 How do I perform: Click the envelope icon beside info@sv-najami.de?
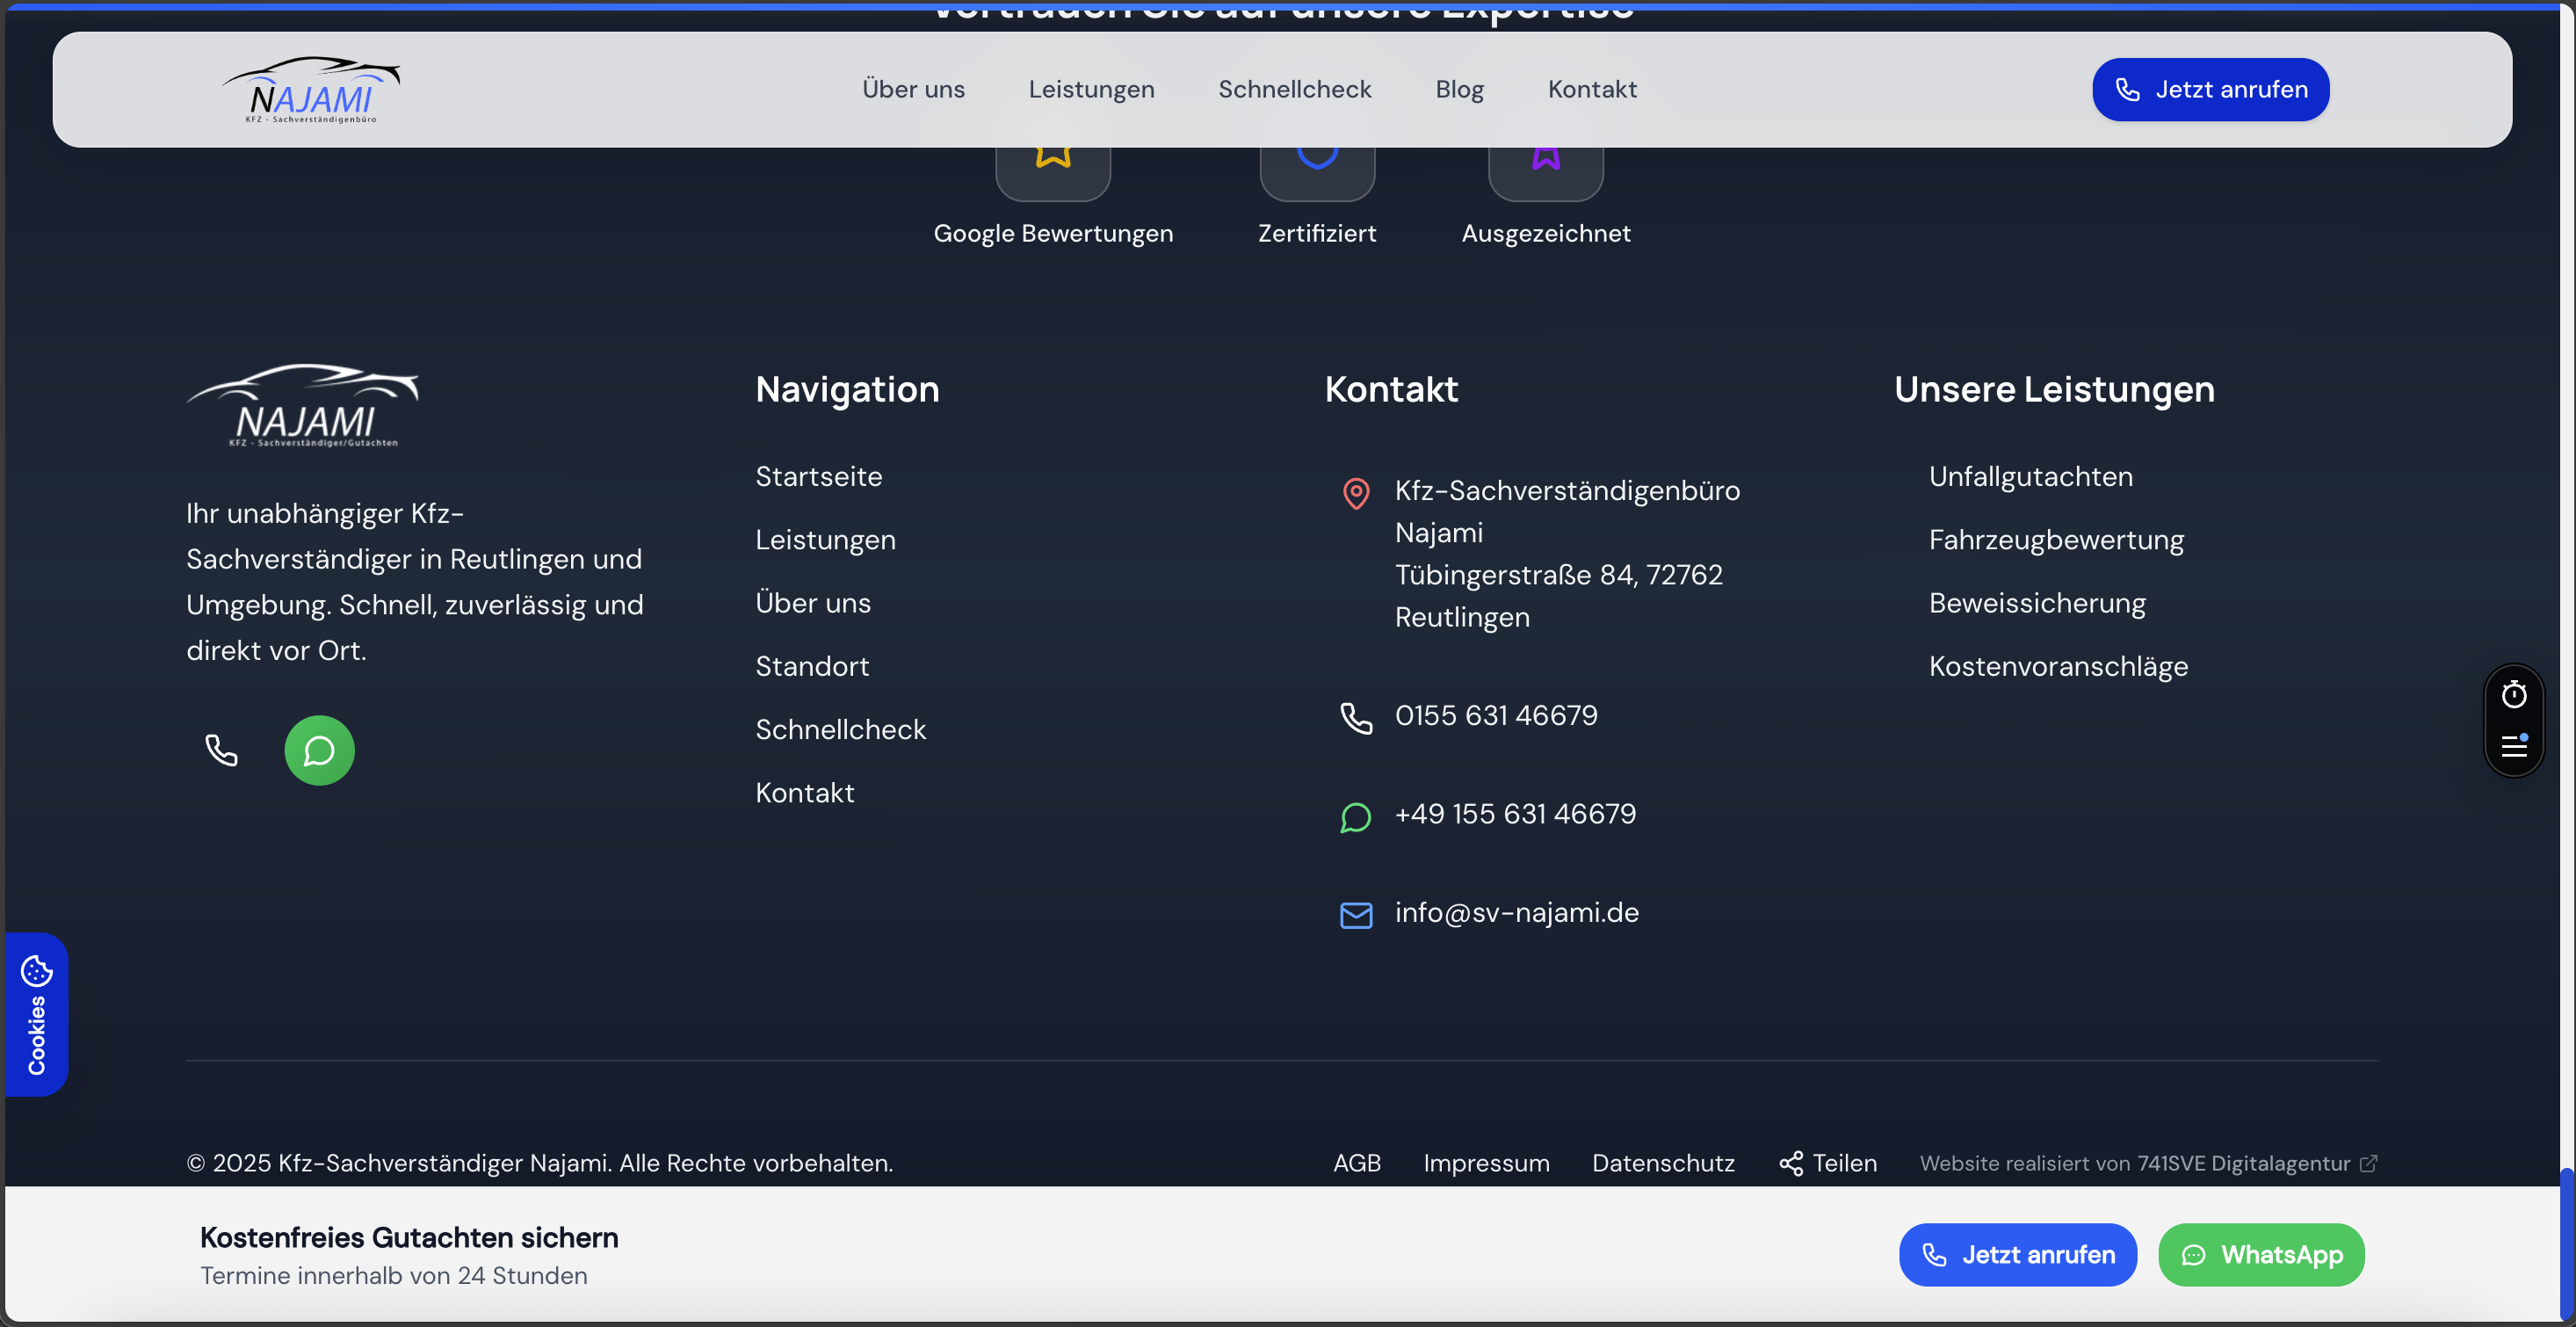[x=1356, y=914]
